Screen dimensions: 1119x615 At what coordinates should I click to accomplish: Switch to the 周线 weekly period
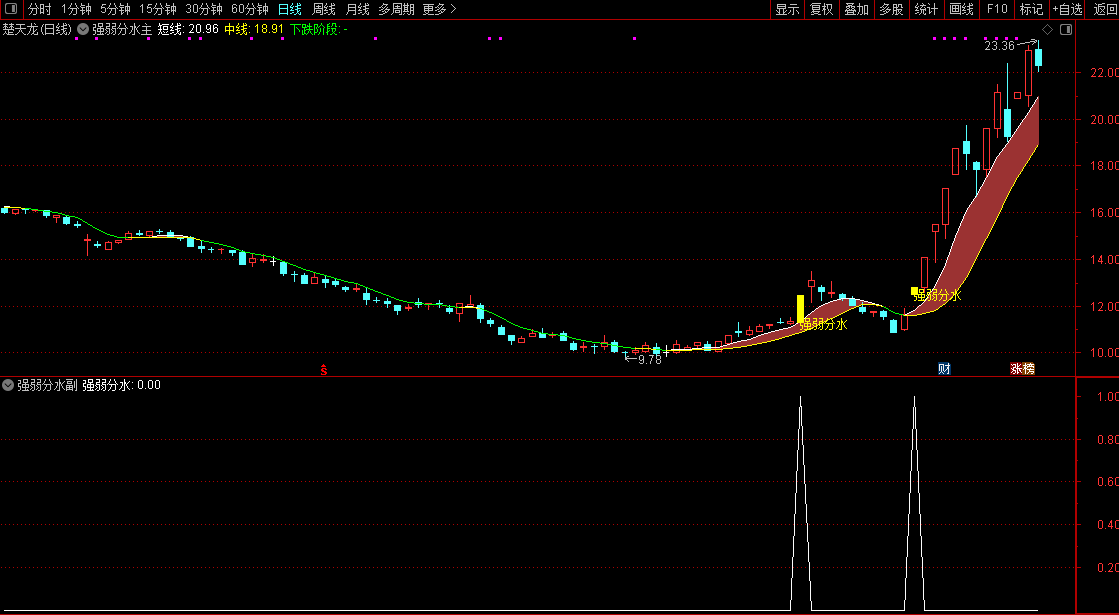tap(324, 9)
